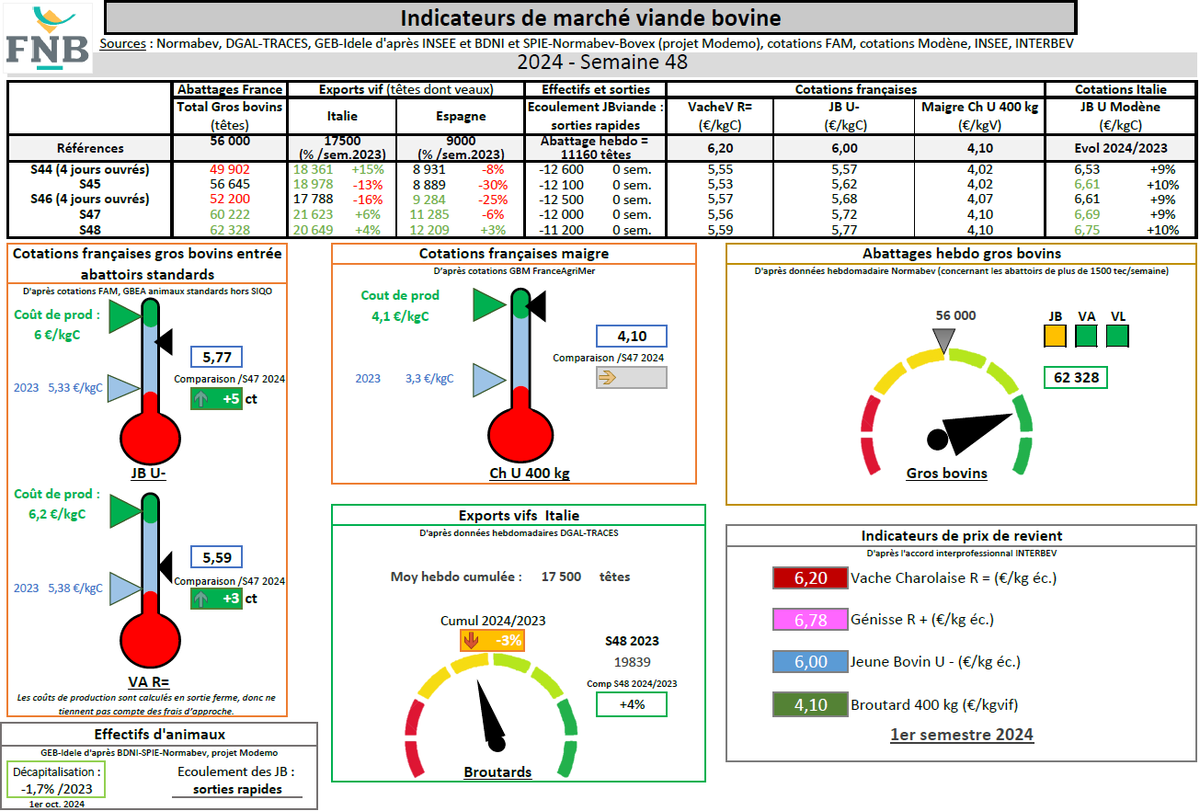Click the pink 6,78 Génisse box
This screenshot has width=1200, height=811.
click(x=810, y=620)
